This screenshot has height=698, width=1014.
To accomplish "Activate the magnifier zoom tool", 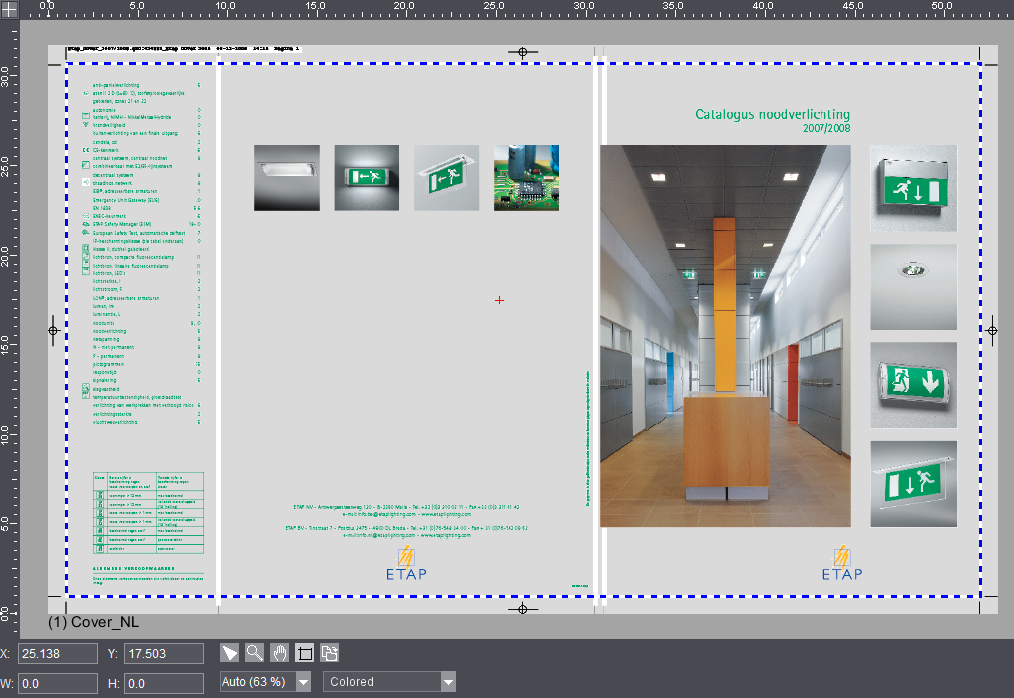I will click(255, 653).
